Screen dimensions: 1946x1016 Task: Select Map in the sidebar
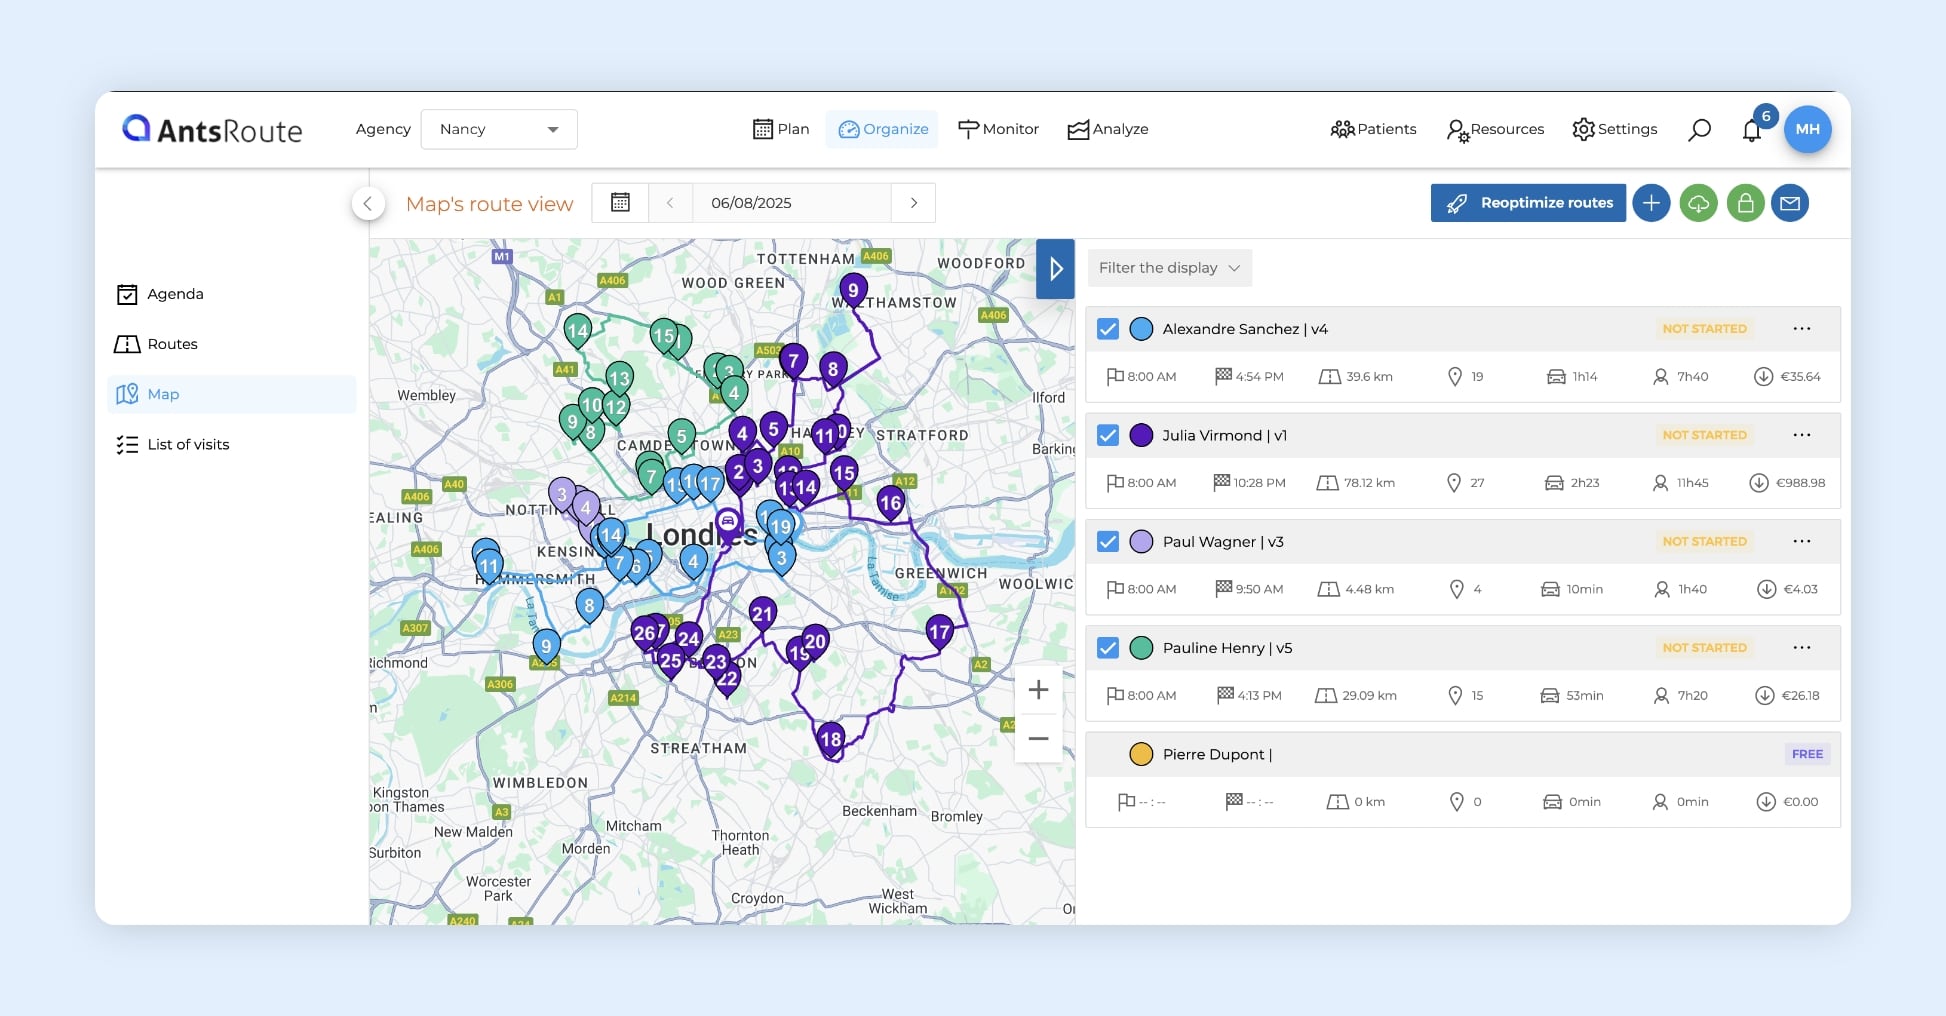coord(232,394)
